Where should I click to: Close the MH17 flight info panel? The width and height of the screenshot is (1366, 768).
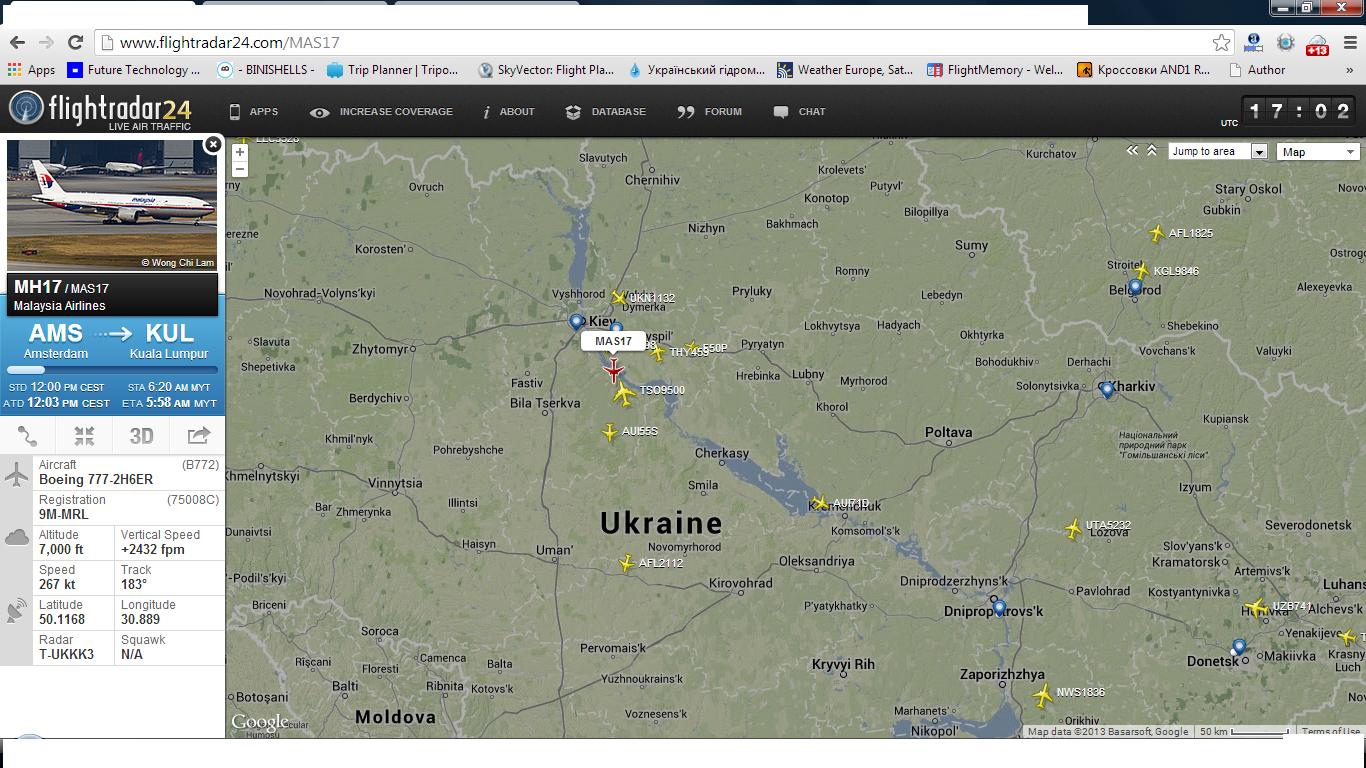(212, 145)
